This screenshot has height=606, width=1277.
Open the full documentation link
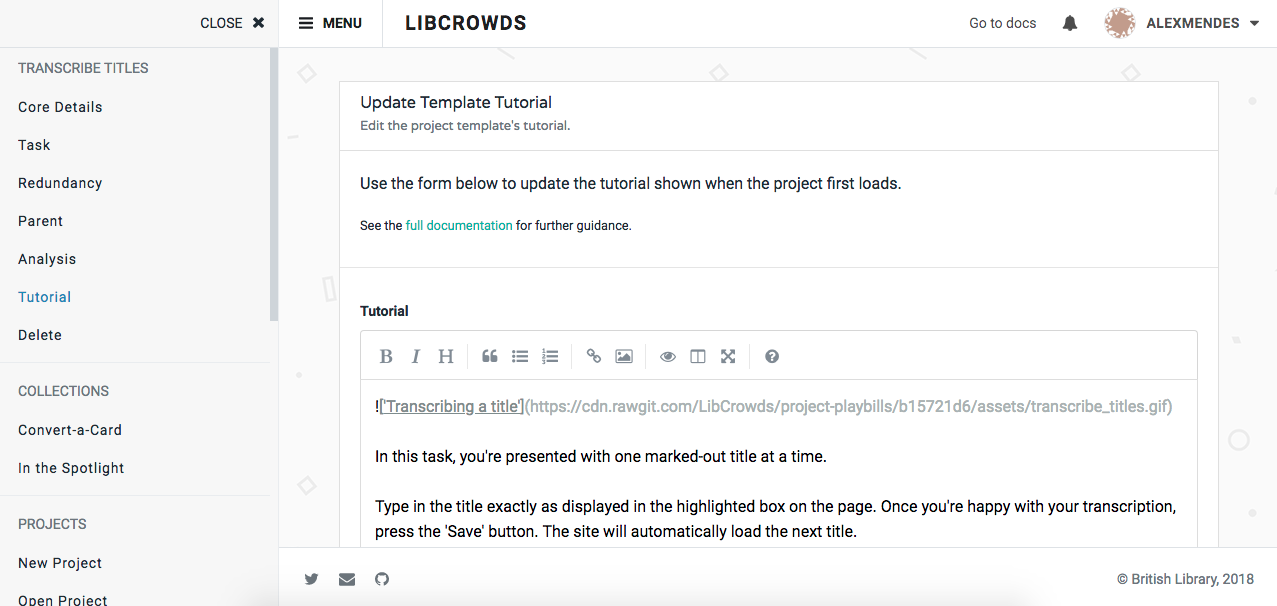pos(458,225)
